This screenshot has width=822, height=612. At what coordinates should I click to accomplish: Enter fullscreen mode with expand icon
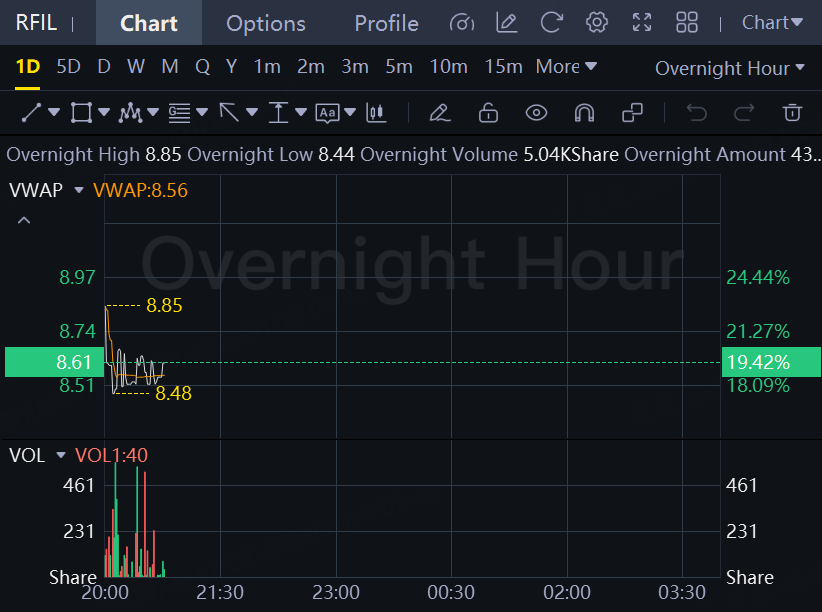(642, 22)
